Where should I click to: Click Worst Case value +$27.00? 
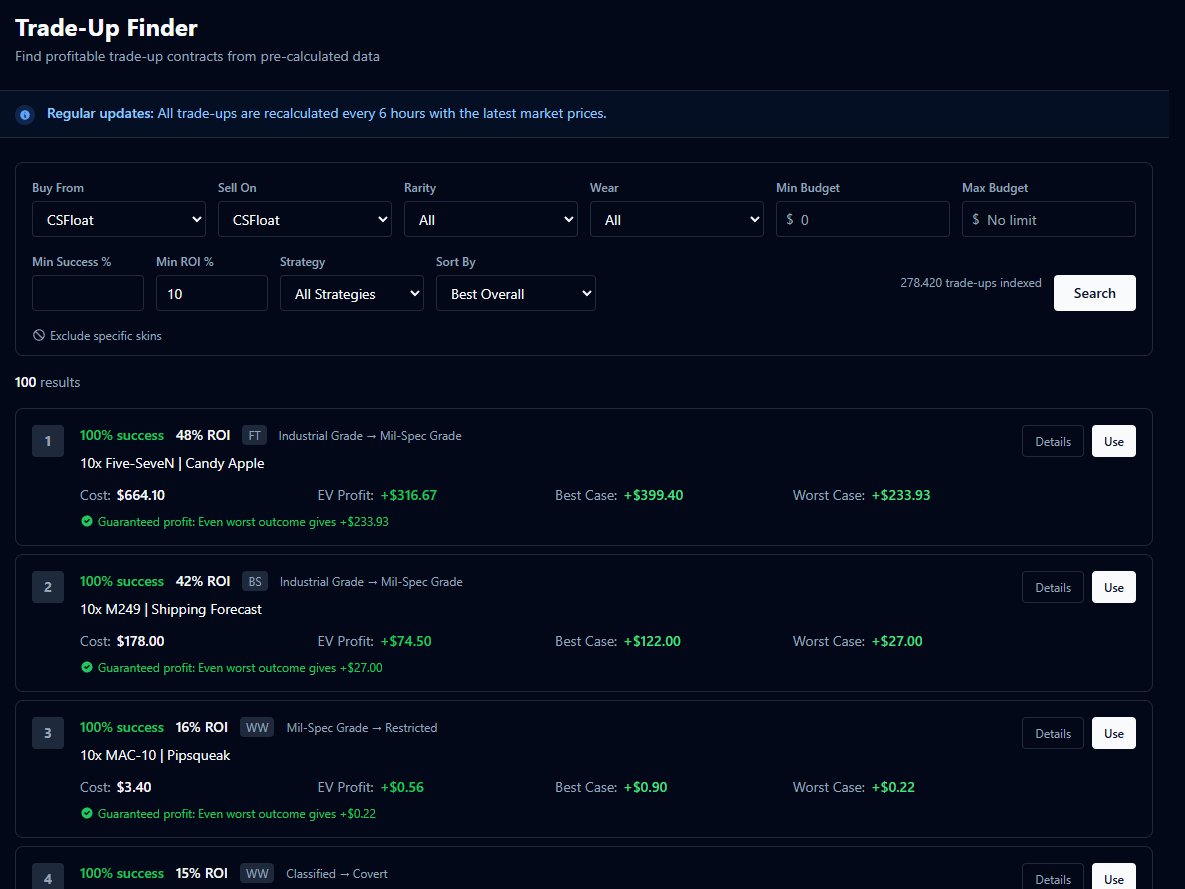897,641
